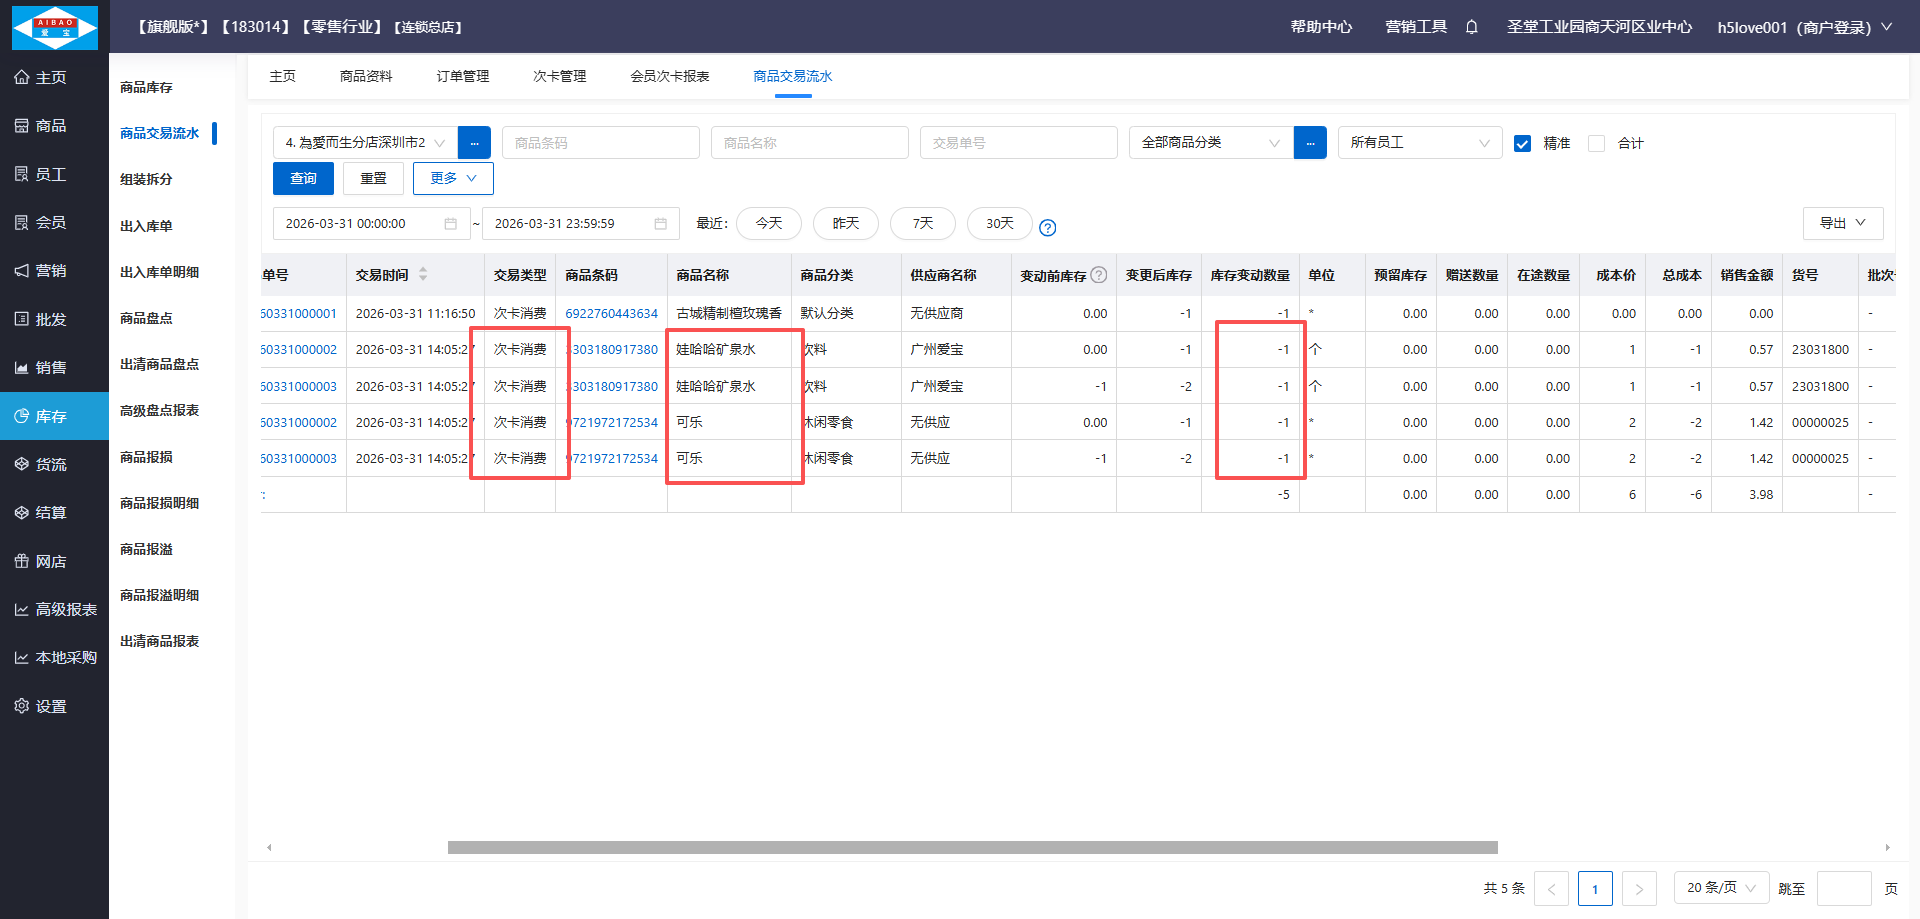Image resolution: width=1920 pixels, height=919 pixels.
Task: Go to next page arrow
Action: [x=1638, y=888]
